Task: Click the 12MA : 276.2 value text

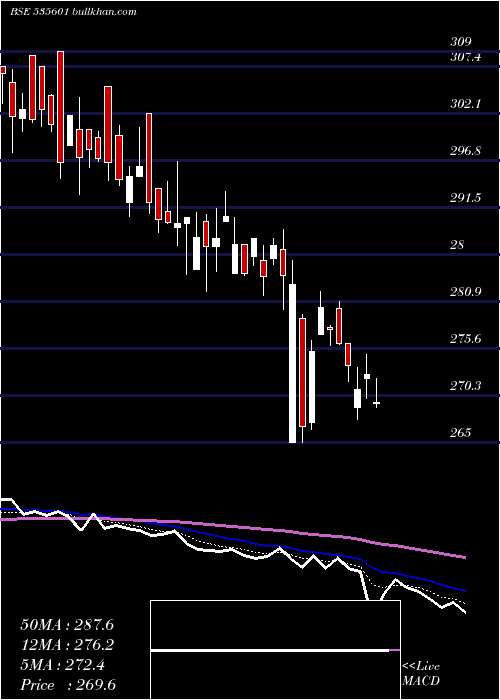Action: tap(67, 645)
